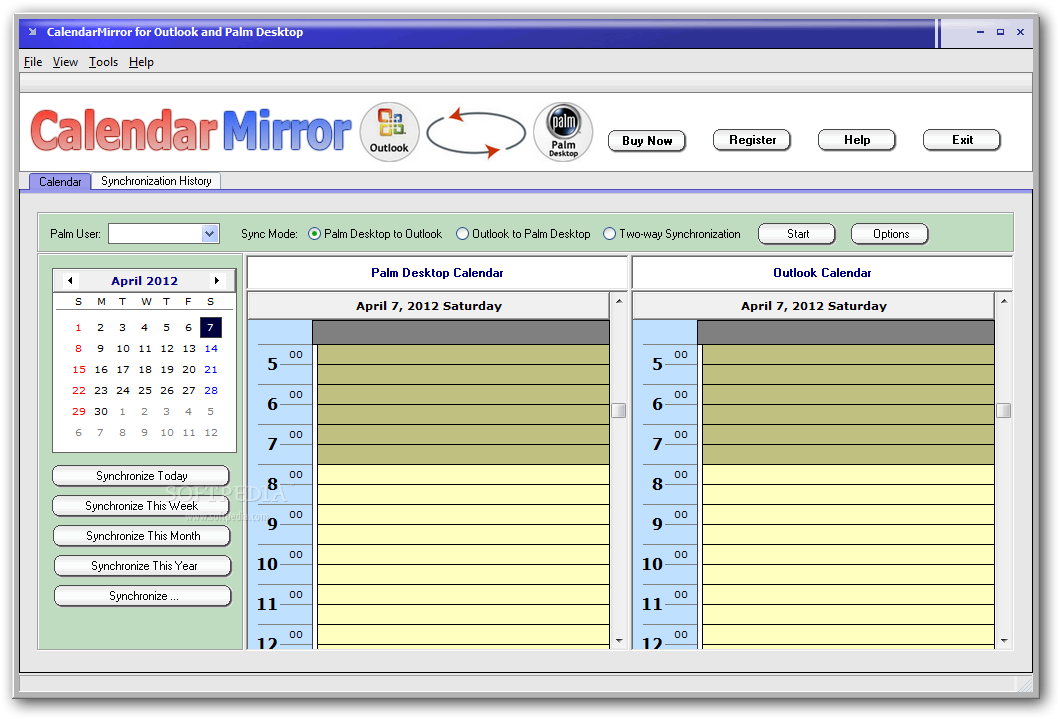The width and height of the screenshot is (1060, 719).
Task: Click 5:00 slot in Palm Desktop Calendar
Action: [464, 355]
